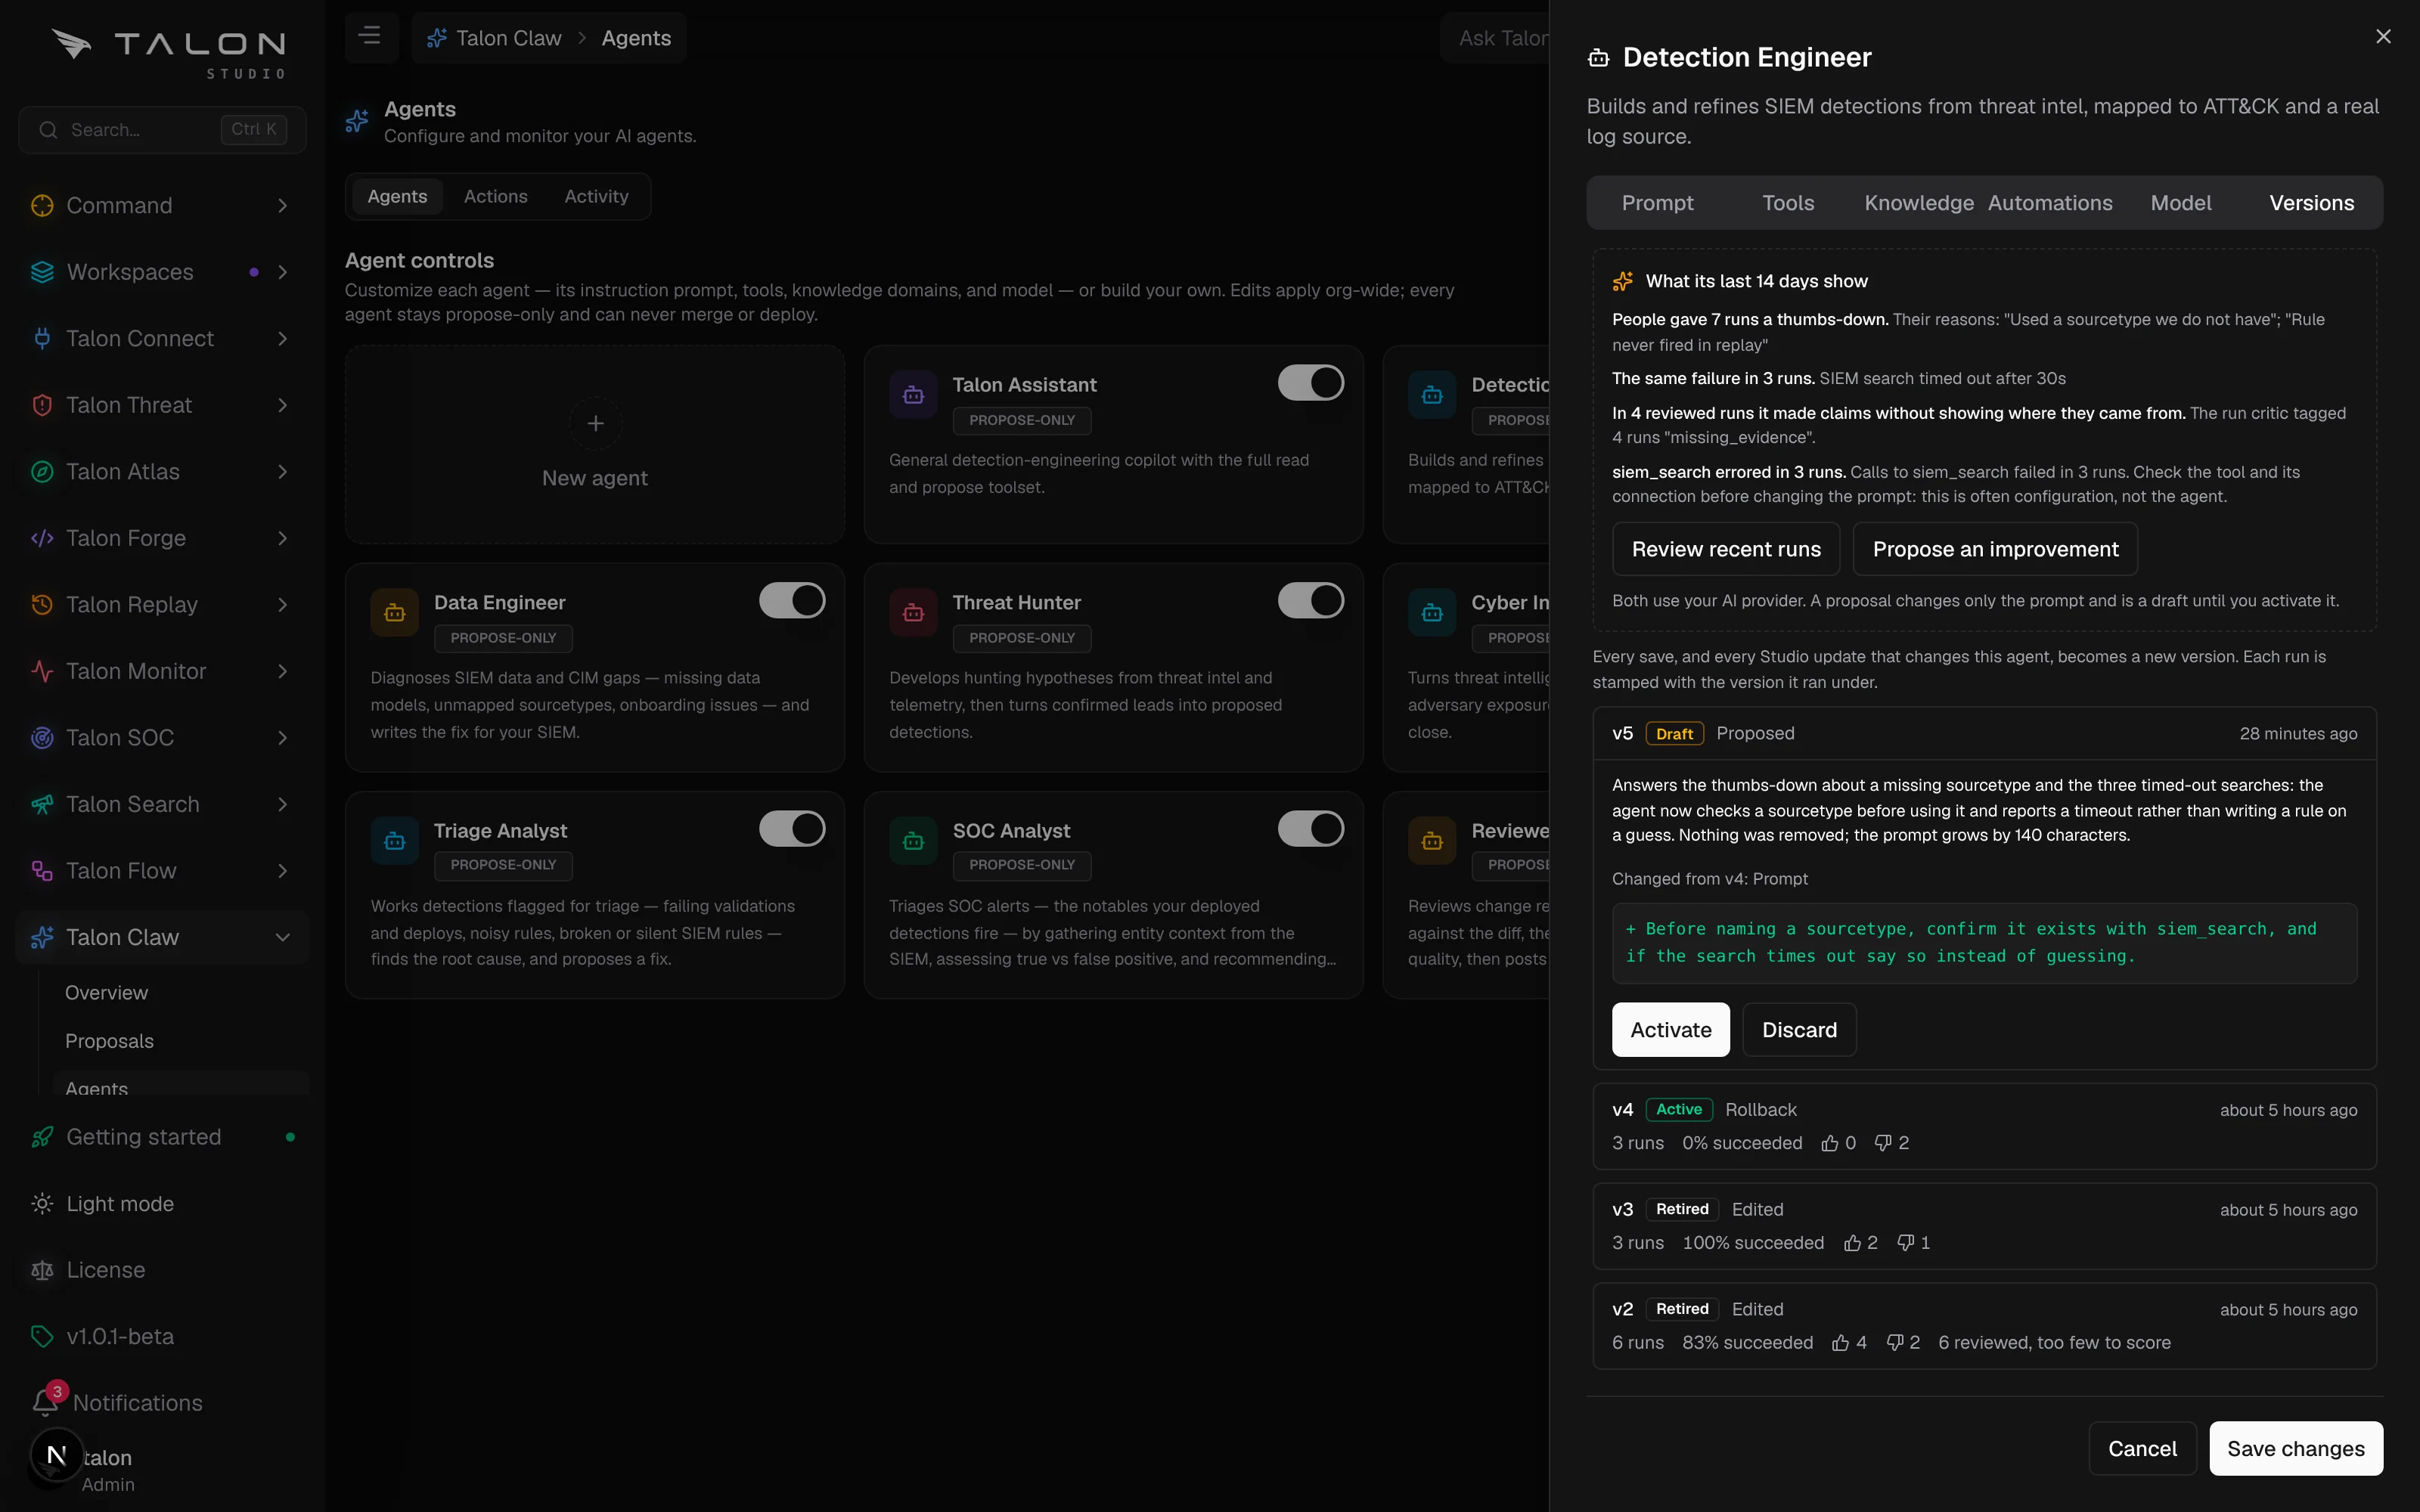
Task: Switch to the Tools tab
Action: tap(1788, 203)
